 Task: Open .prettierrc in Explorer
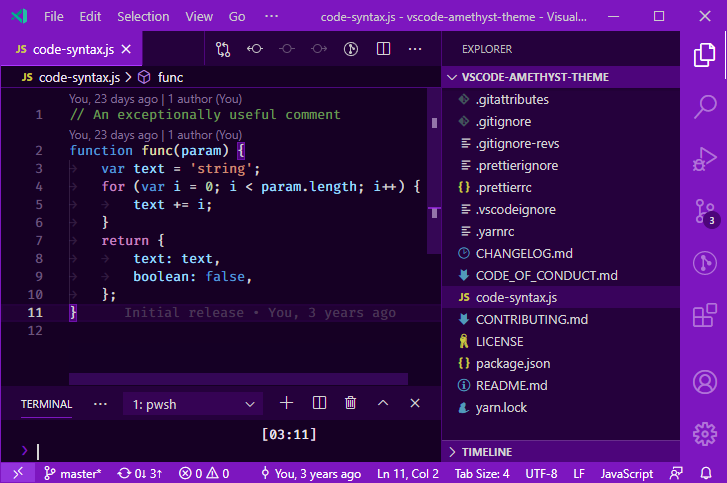[x=561, y=187]
